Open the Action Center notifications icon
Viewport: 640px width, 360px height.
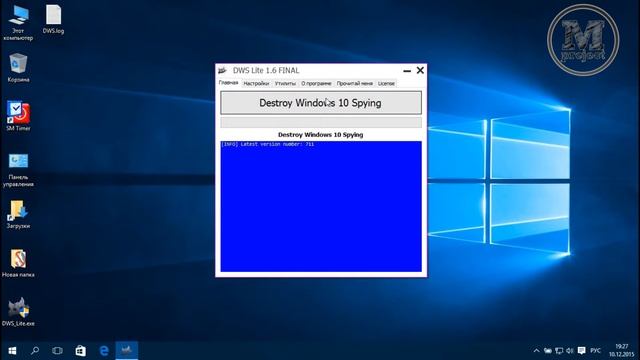click(x=582, y=351)
